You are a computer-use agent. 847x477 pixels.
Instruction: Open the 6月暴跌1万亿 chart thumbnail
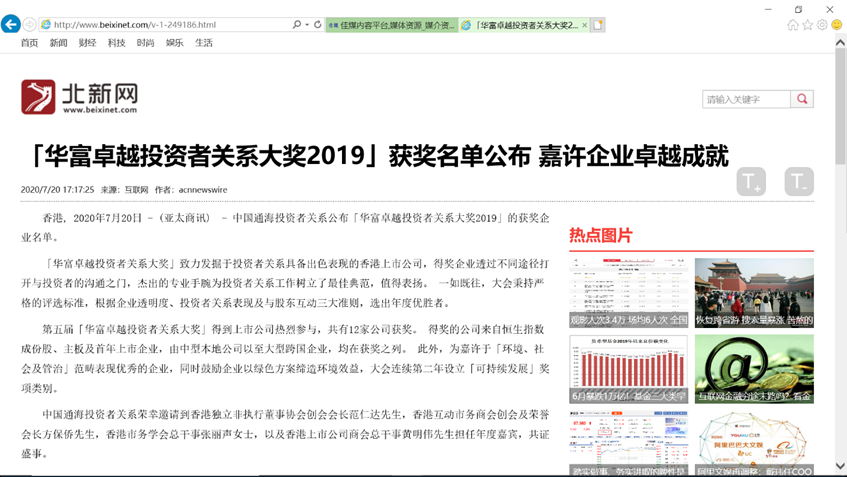point(628,369)
